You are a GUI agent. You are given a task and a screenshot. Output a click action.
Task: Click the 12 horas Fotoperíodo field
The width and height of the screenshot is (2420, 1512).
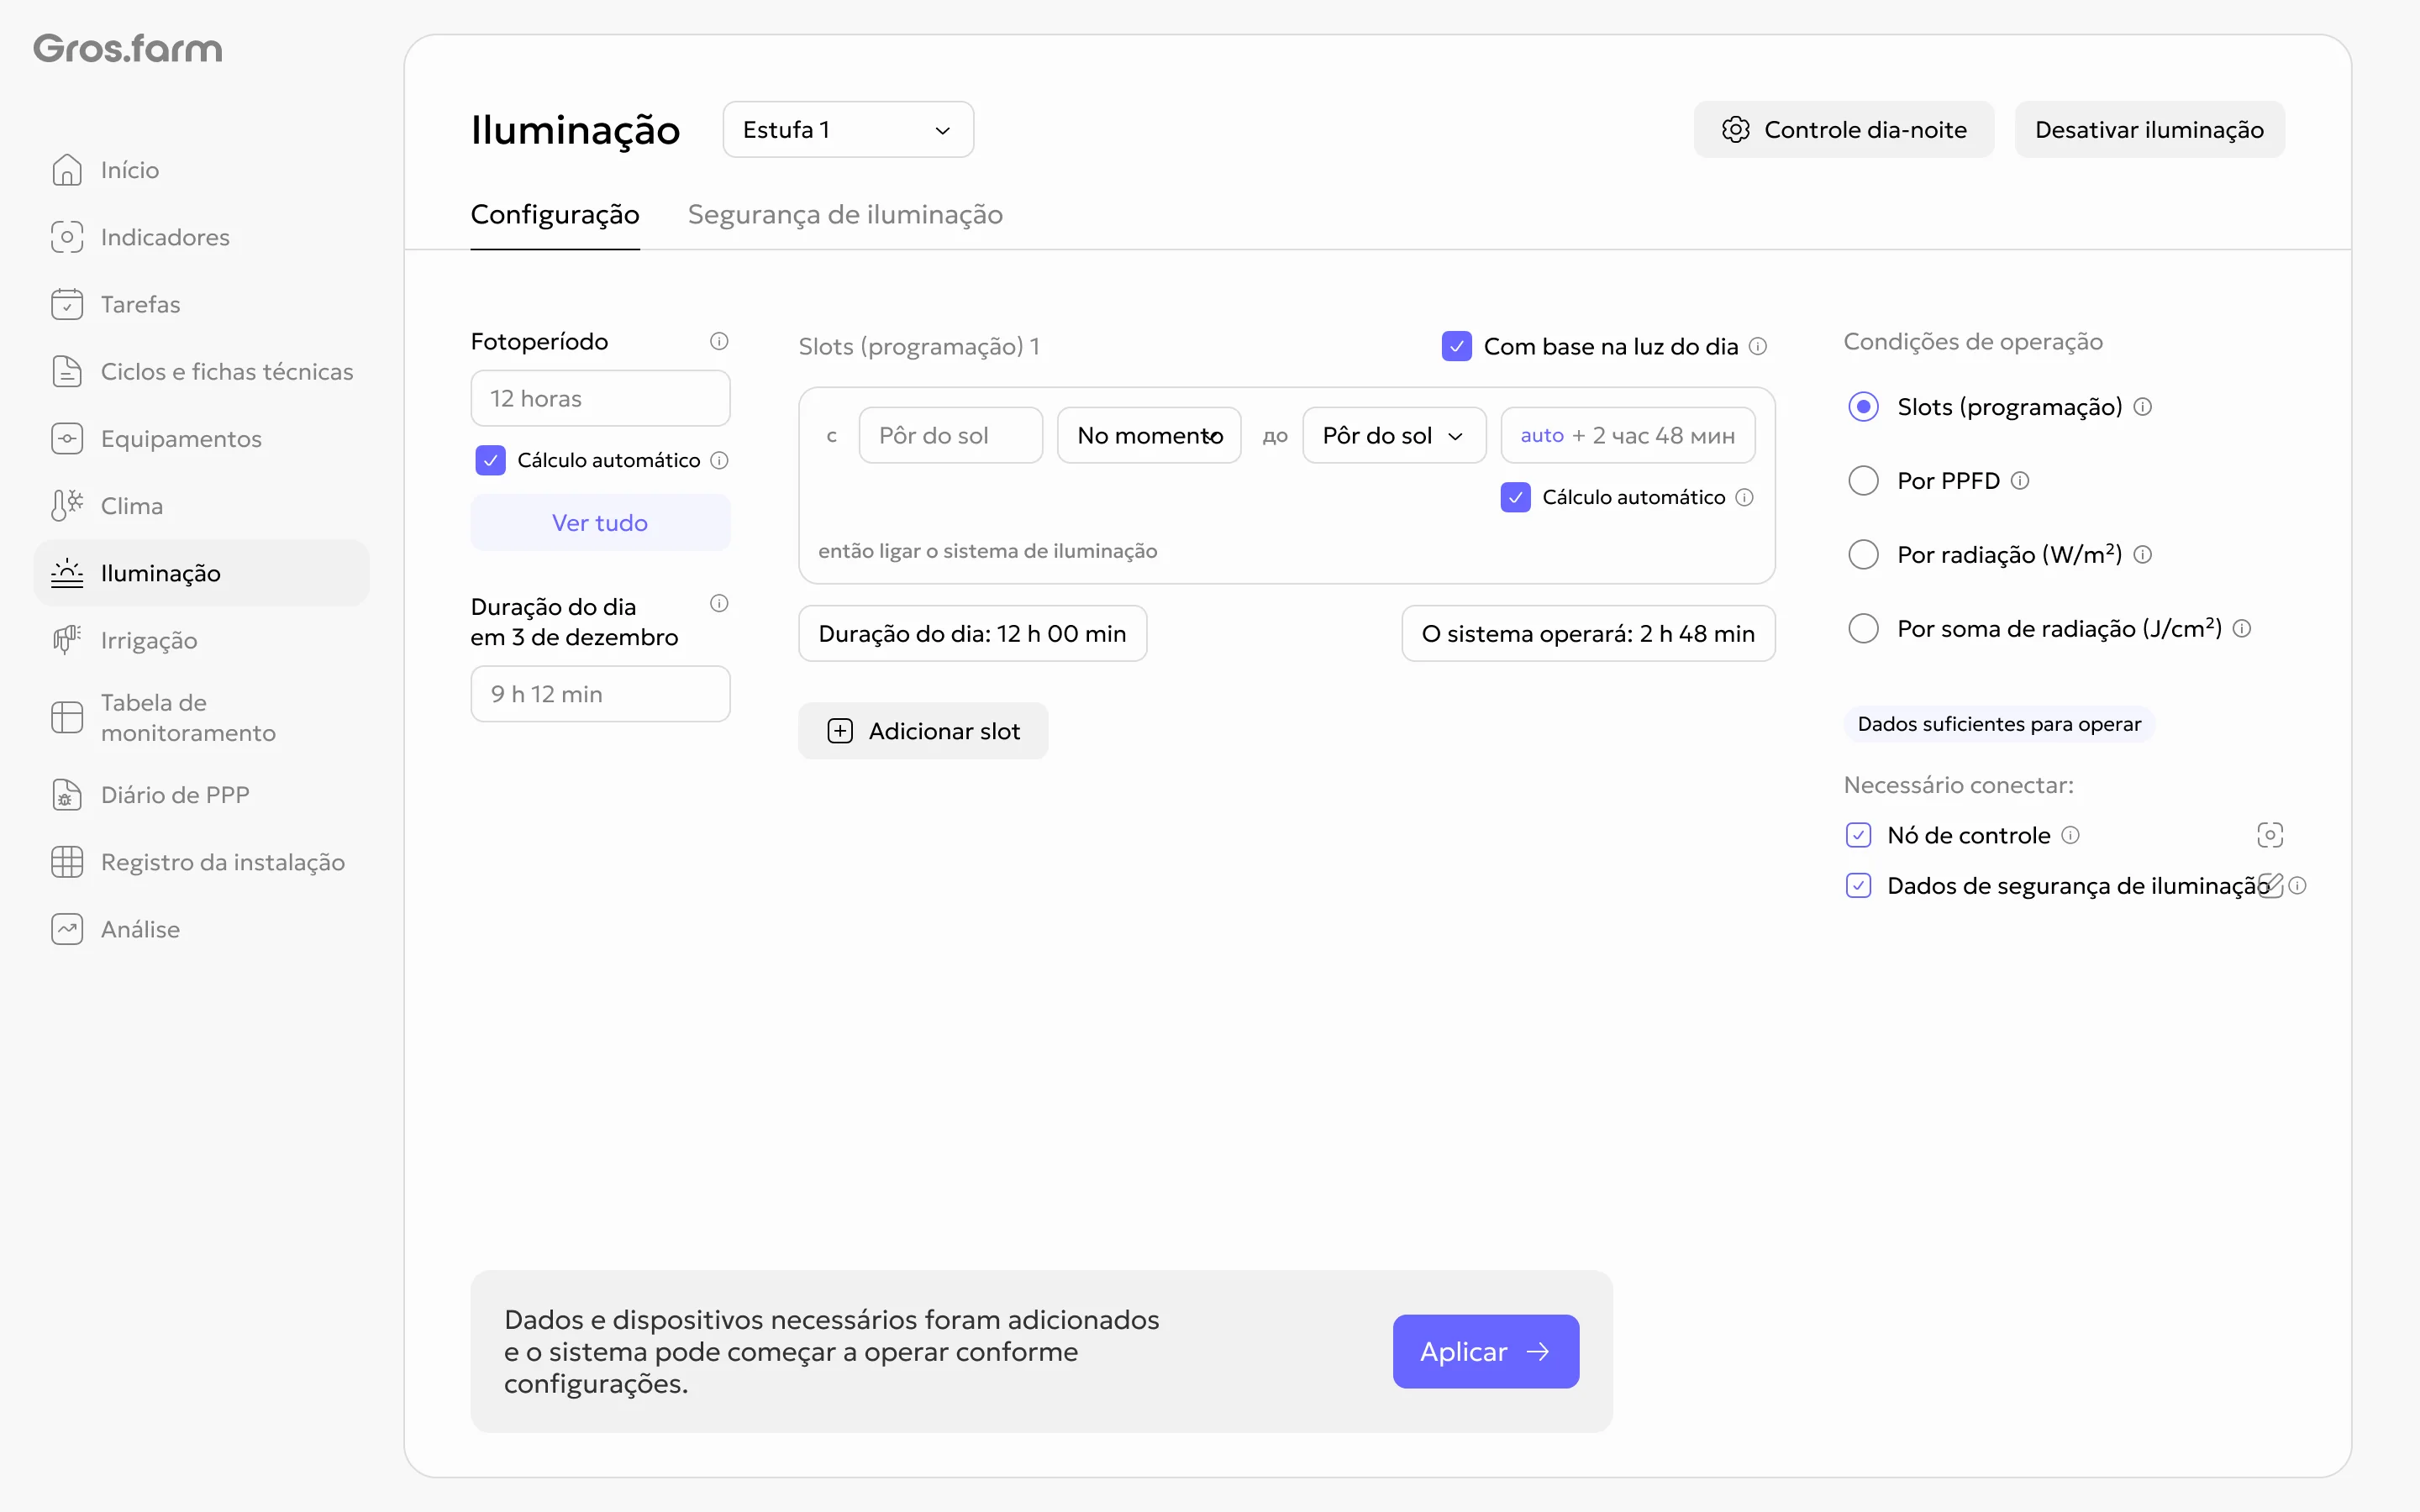pyautogui.click(x=600, y=398)
